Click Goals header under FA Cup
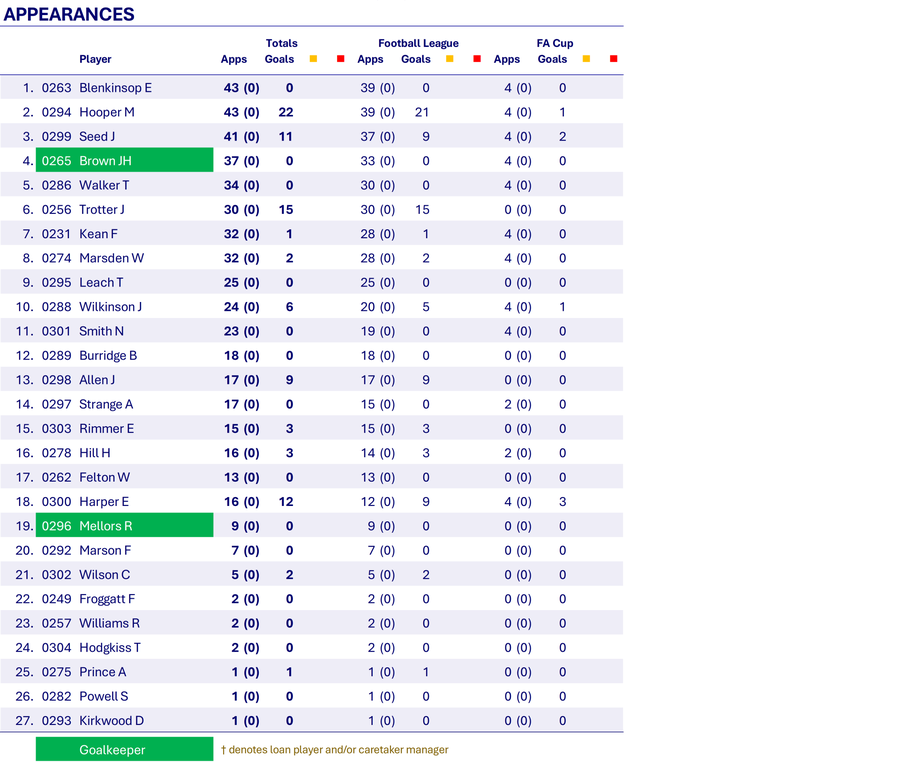 coord(553,59)
